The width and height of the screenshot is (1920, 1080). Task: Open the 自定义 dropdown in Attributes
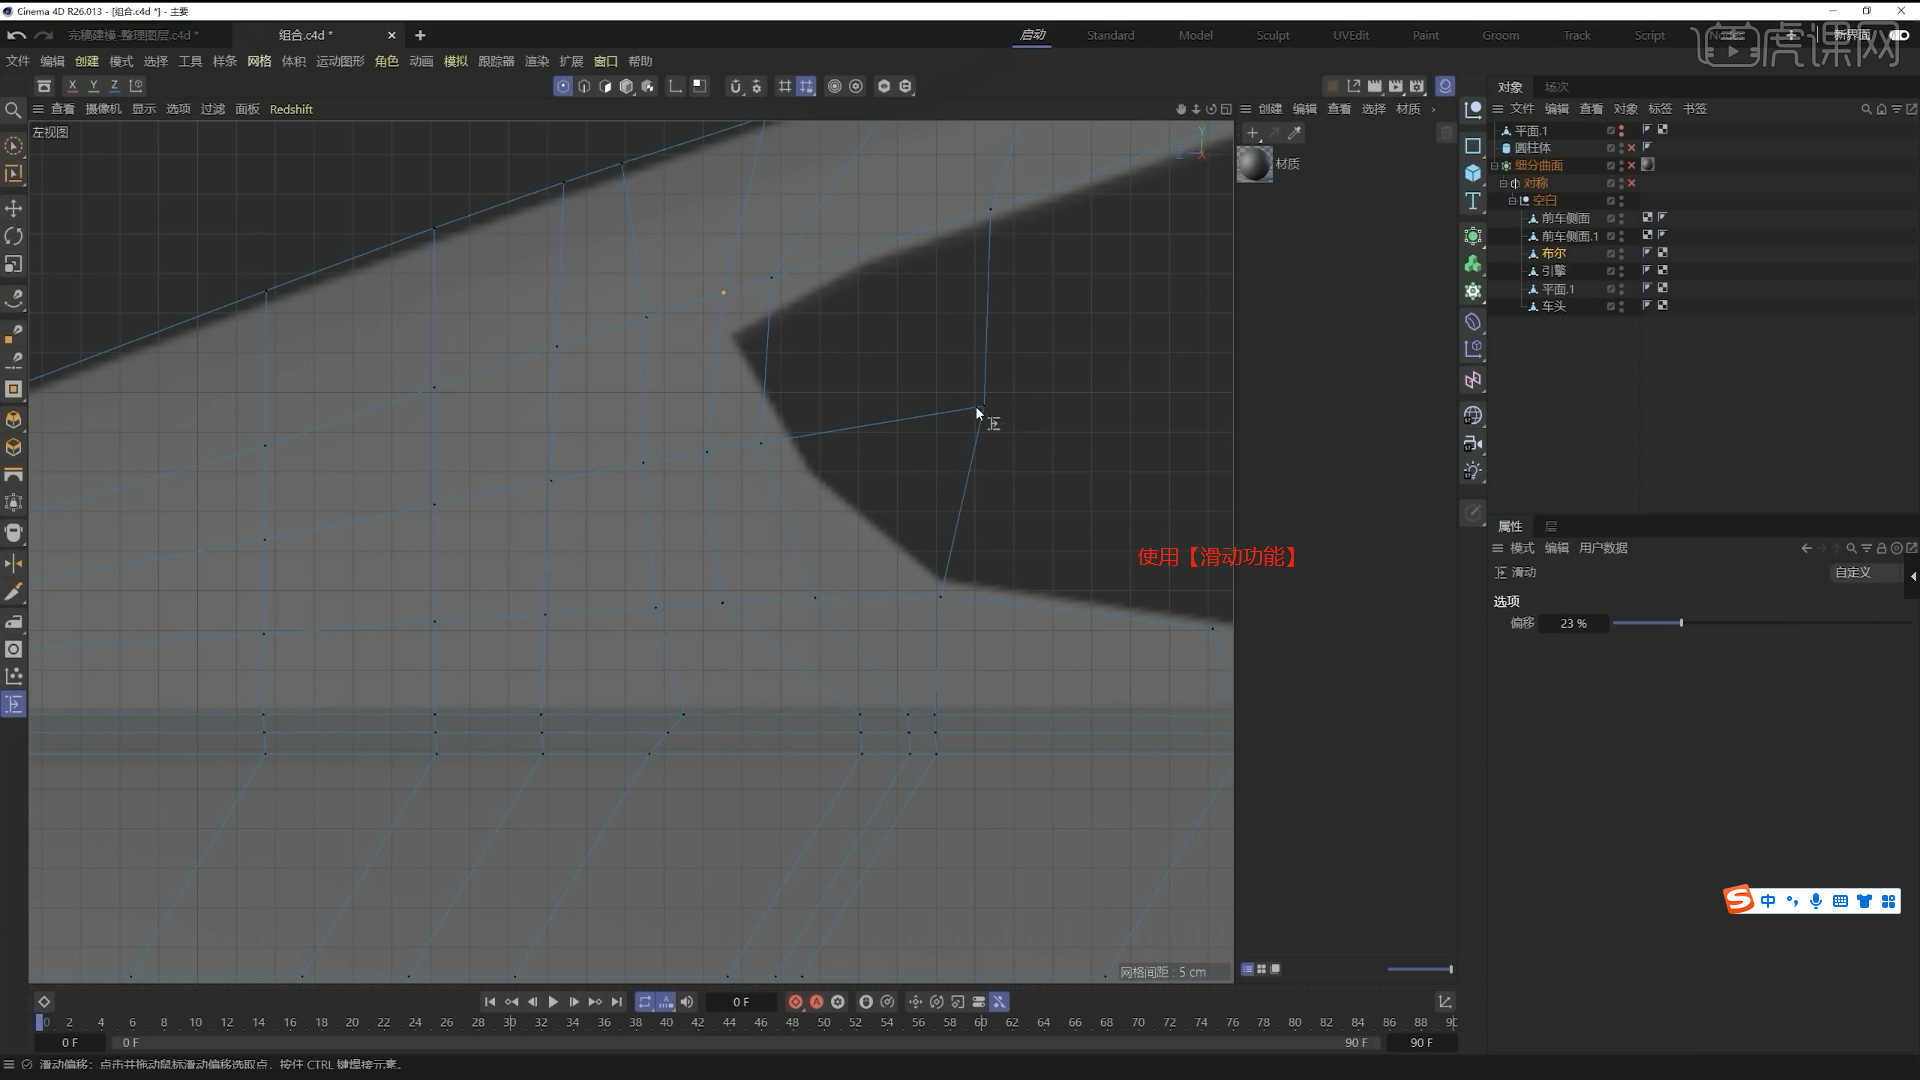point(1866,573)
